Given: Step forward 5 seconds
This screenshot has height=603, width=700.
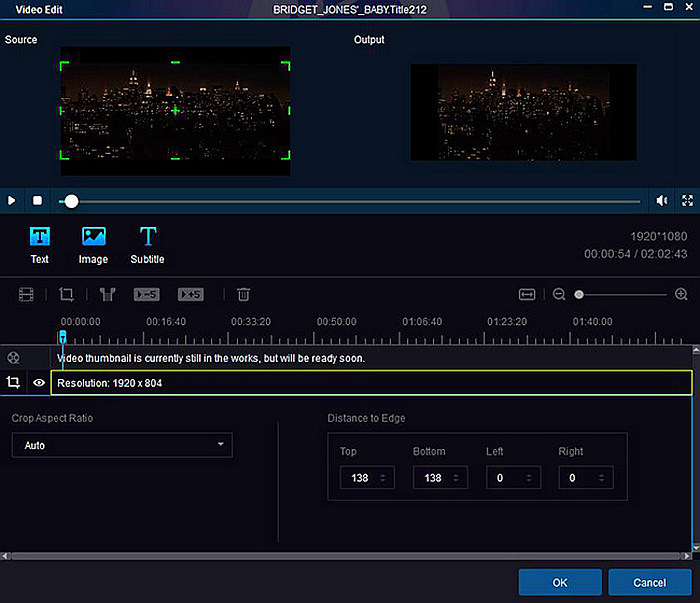Looking at the screenshot, I should pyautogui.click(x=191, y=295).
